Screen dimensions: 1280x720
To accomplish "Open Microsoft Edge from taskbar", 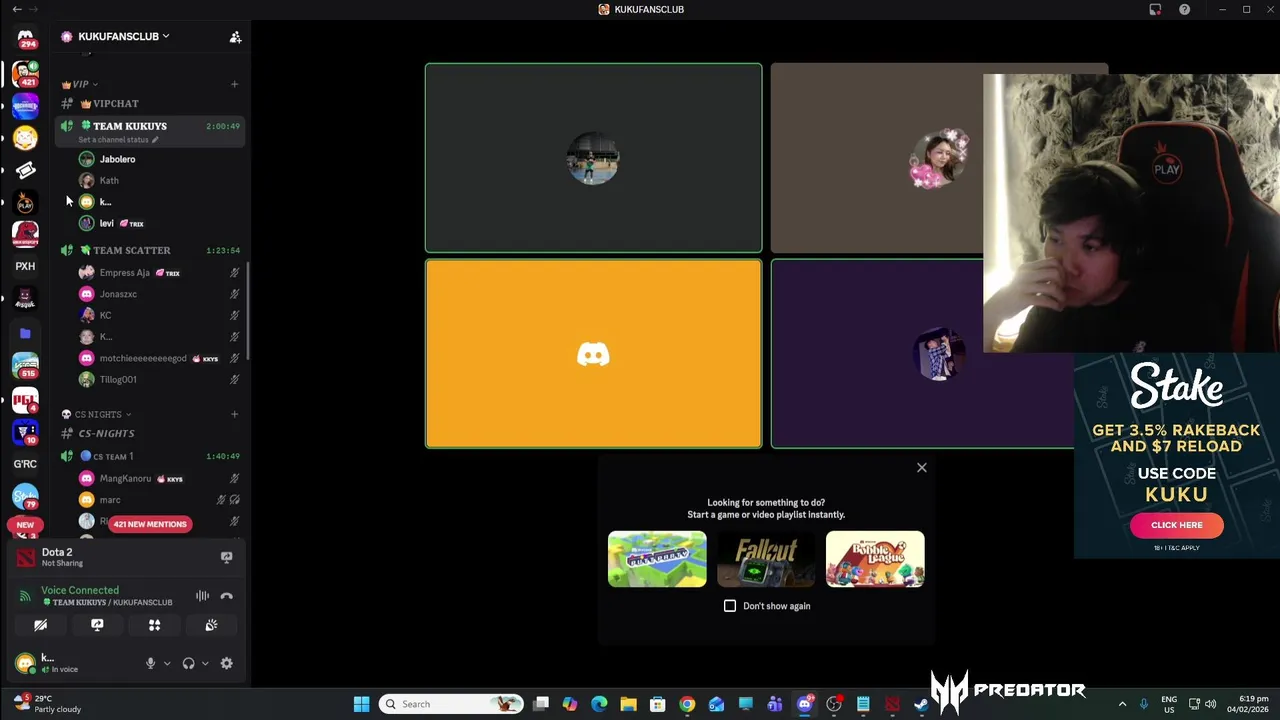I will [x=599, y=705].
